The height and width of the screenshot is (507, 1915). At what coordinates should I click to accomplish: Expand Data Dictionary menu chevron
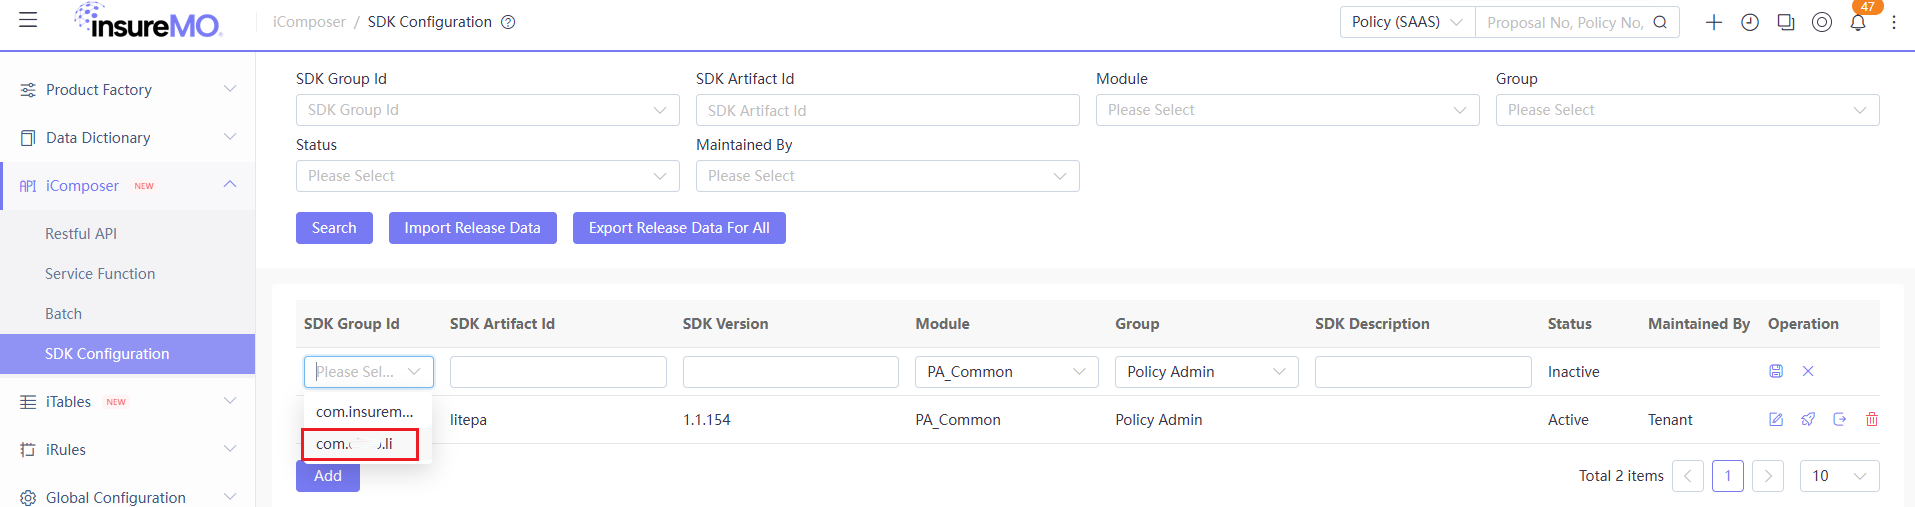[230, 137]
